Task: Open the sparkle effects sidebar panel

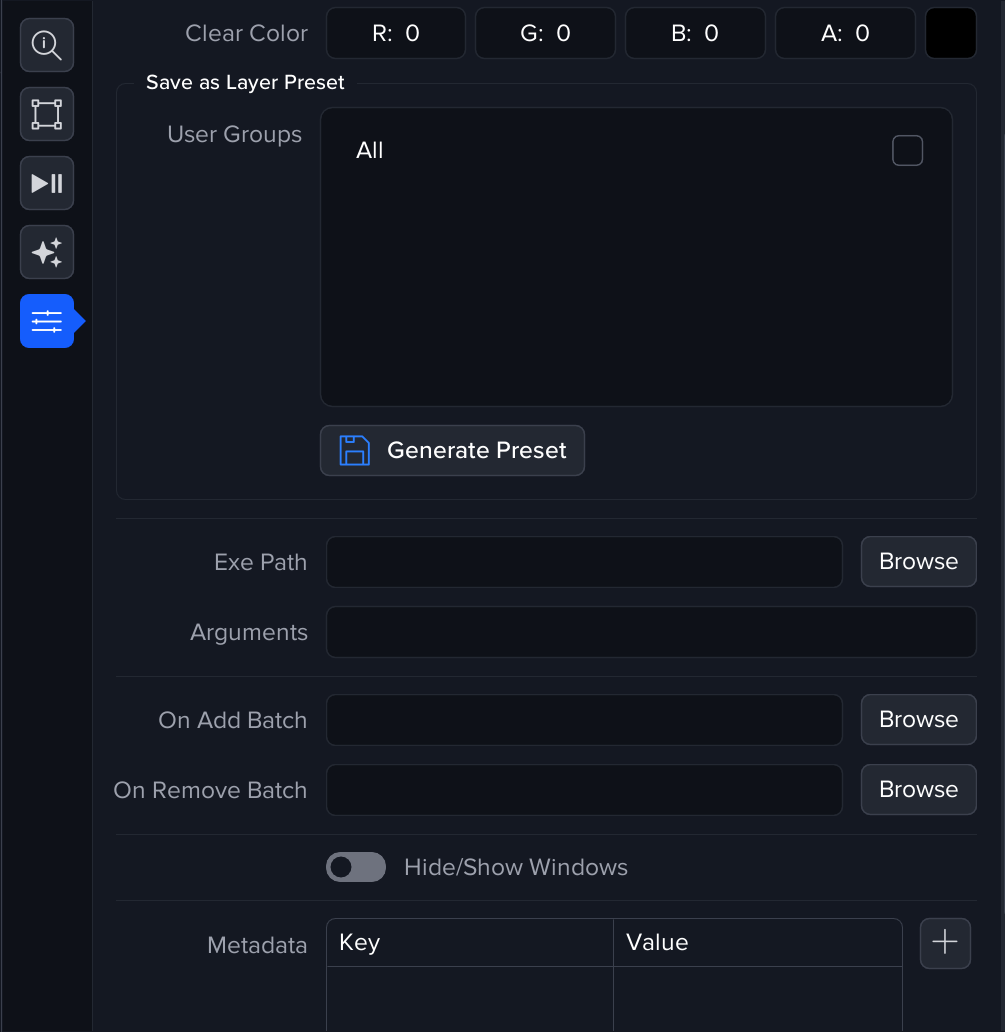Action: (47, 252)
